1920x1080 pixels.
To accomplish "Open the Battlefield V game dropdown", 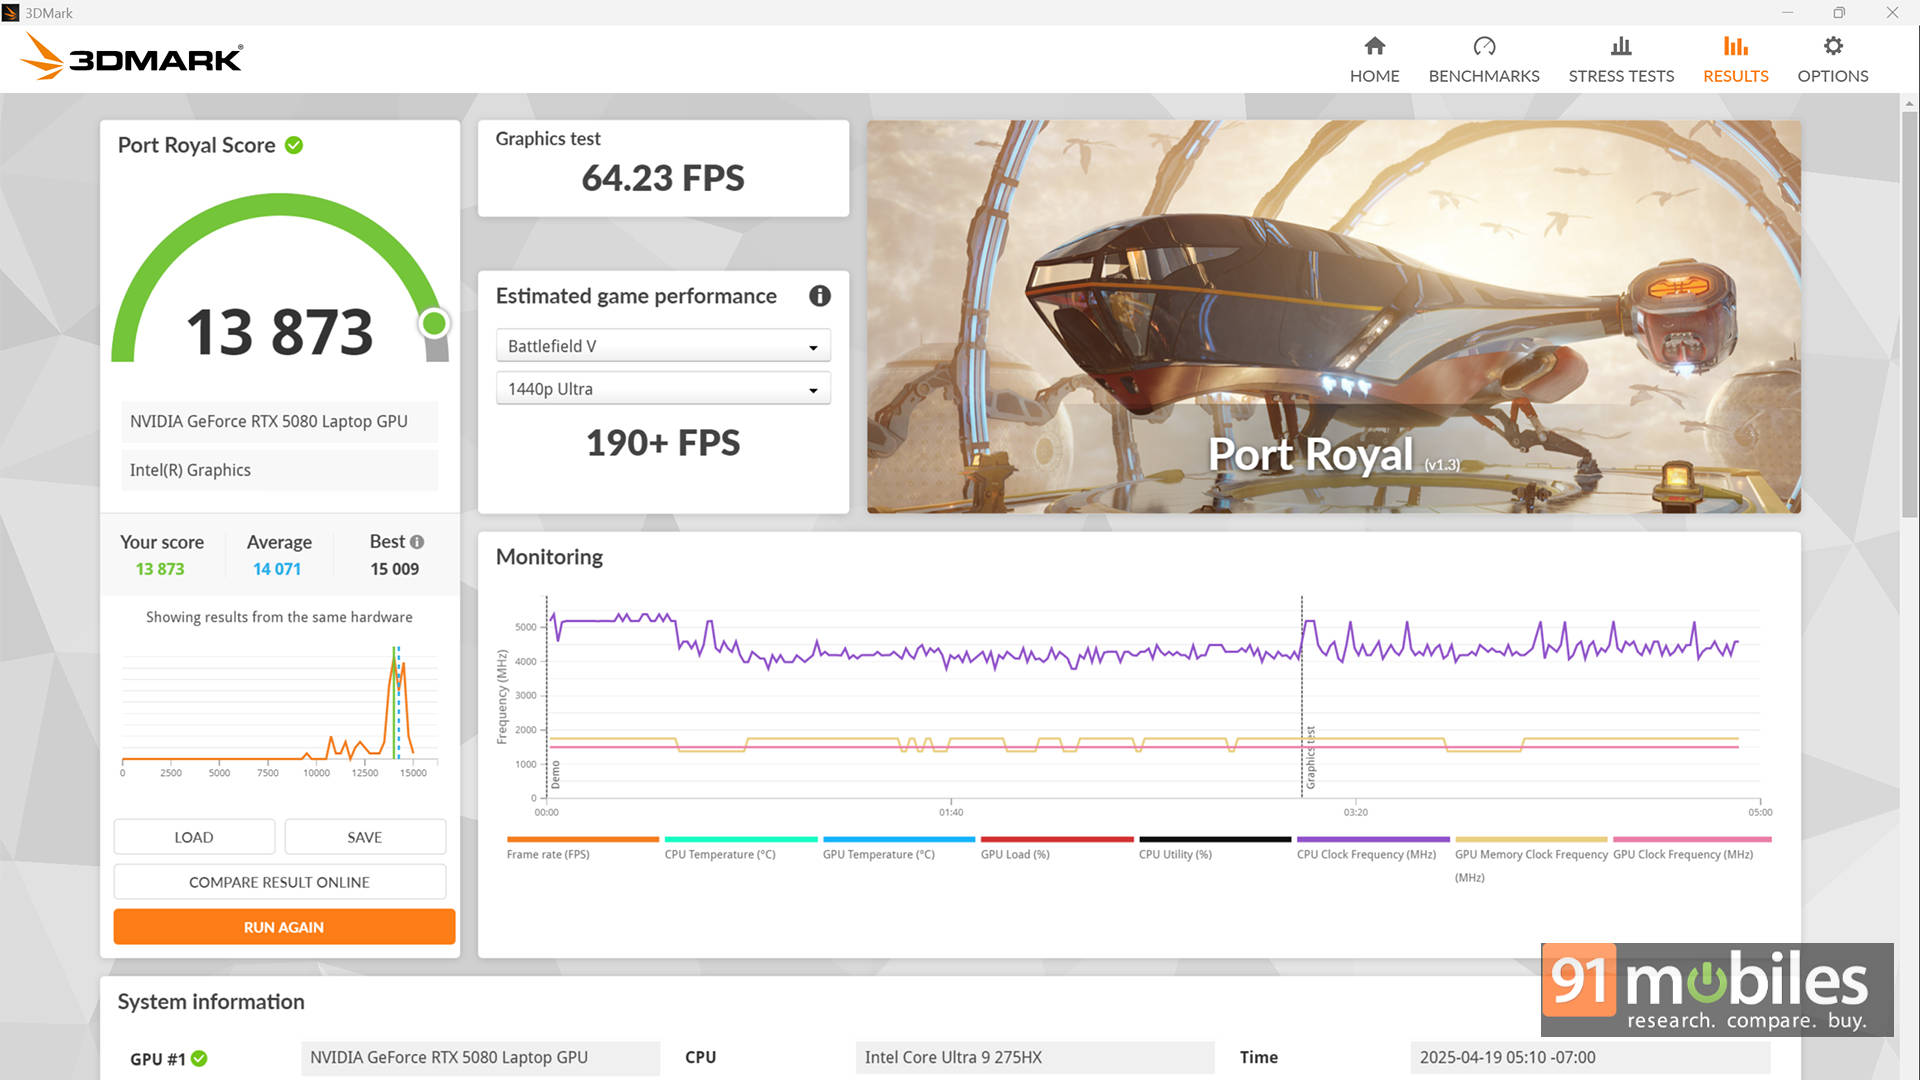I will pyautogui.click(x=663, y=346).
